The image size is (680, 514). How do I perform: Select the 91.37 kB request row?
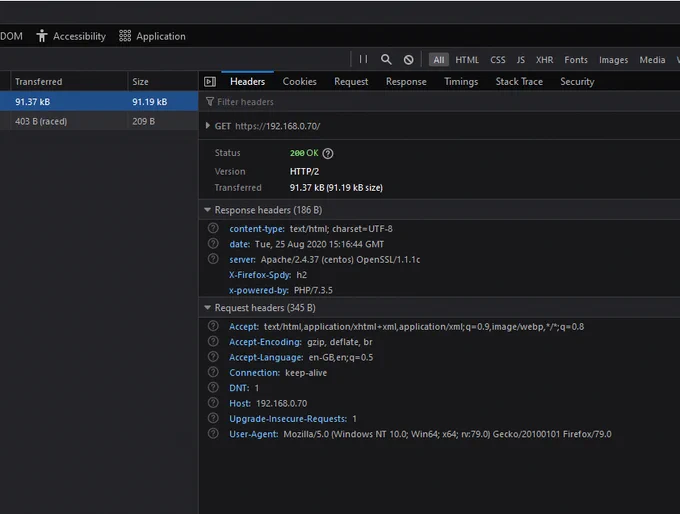[x=99, y=101]
